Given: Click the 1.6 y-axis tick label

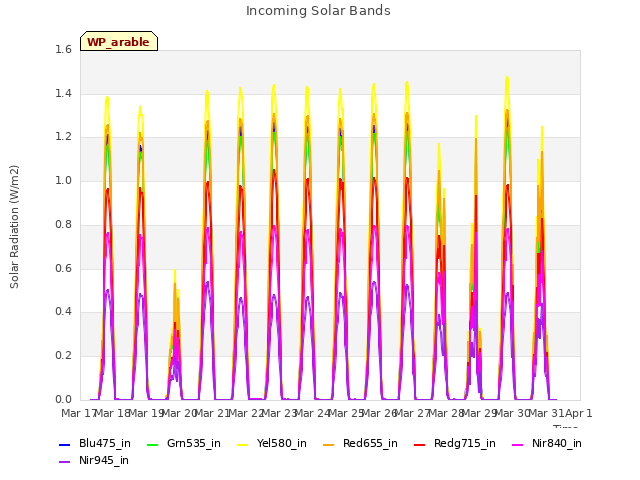Looking at the screenshot, I should tap(63, 49).
